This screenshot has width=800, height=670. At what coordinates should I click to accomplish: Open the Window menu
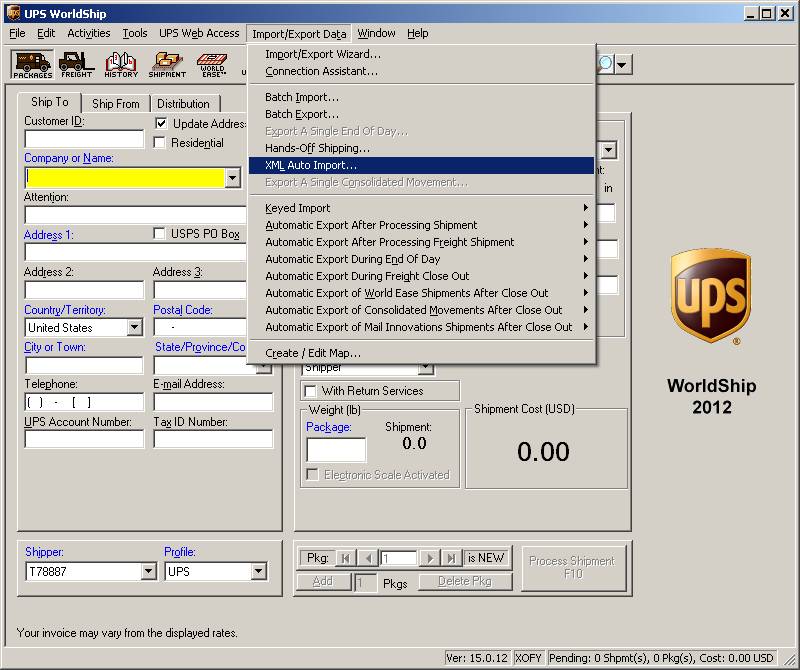tap(376, 34)
